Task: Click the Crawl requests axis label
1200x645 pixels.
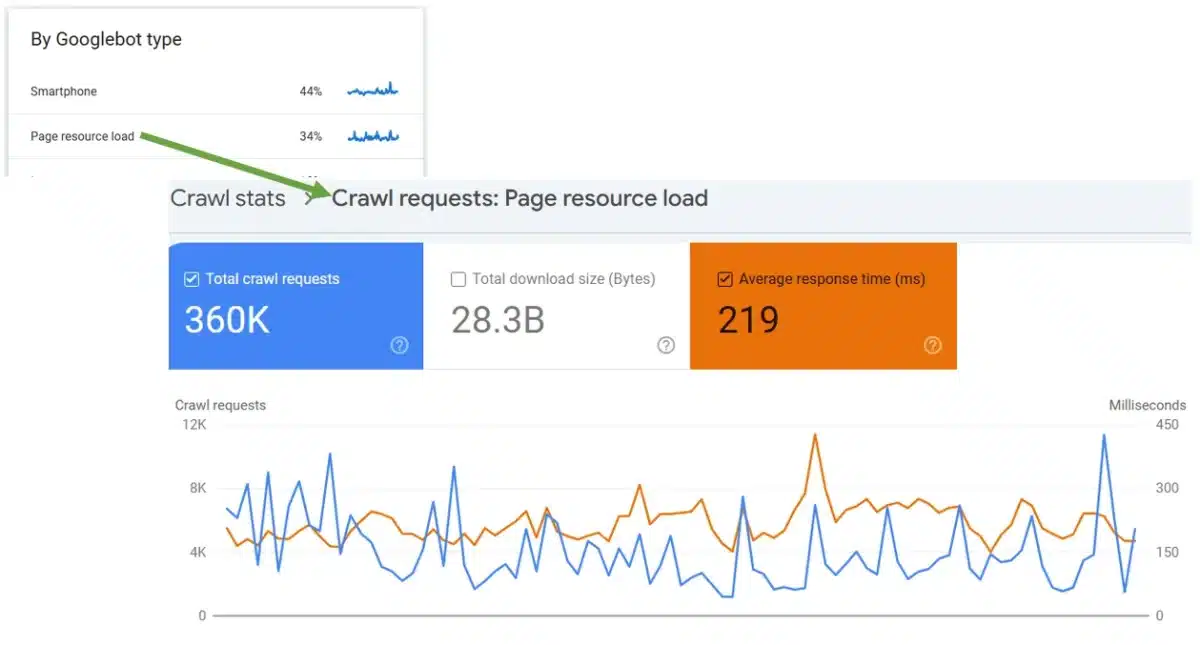Action: (220, 405)
